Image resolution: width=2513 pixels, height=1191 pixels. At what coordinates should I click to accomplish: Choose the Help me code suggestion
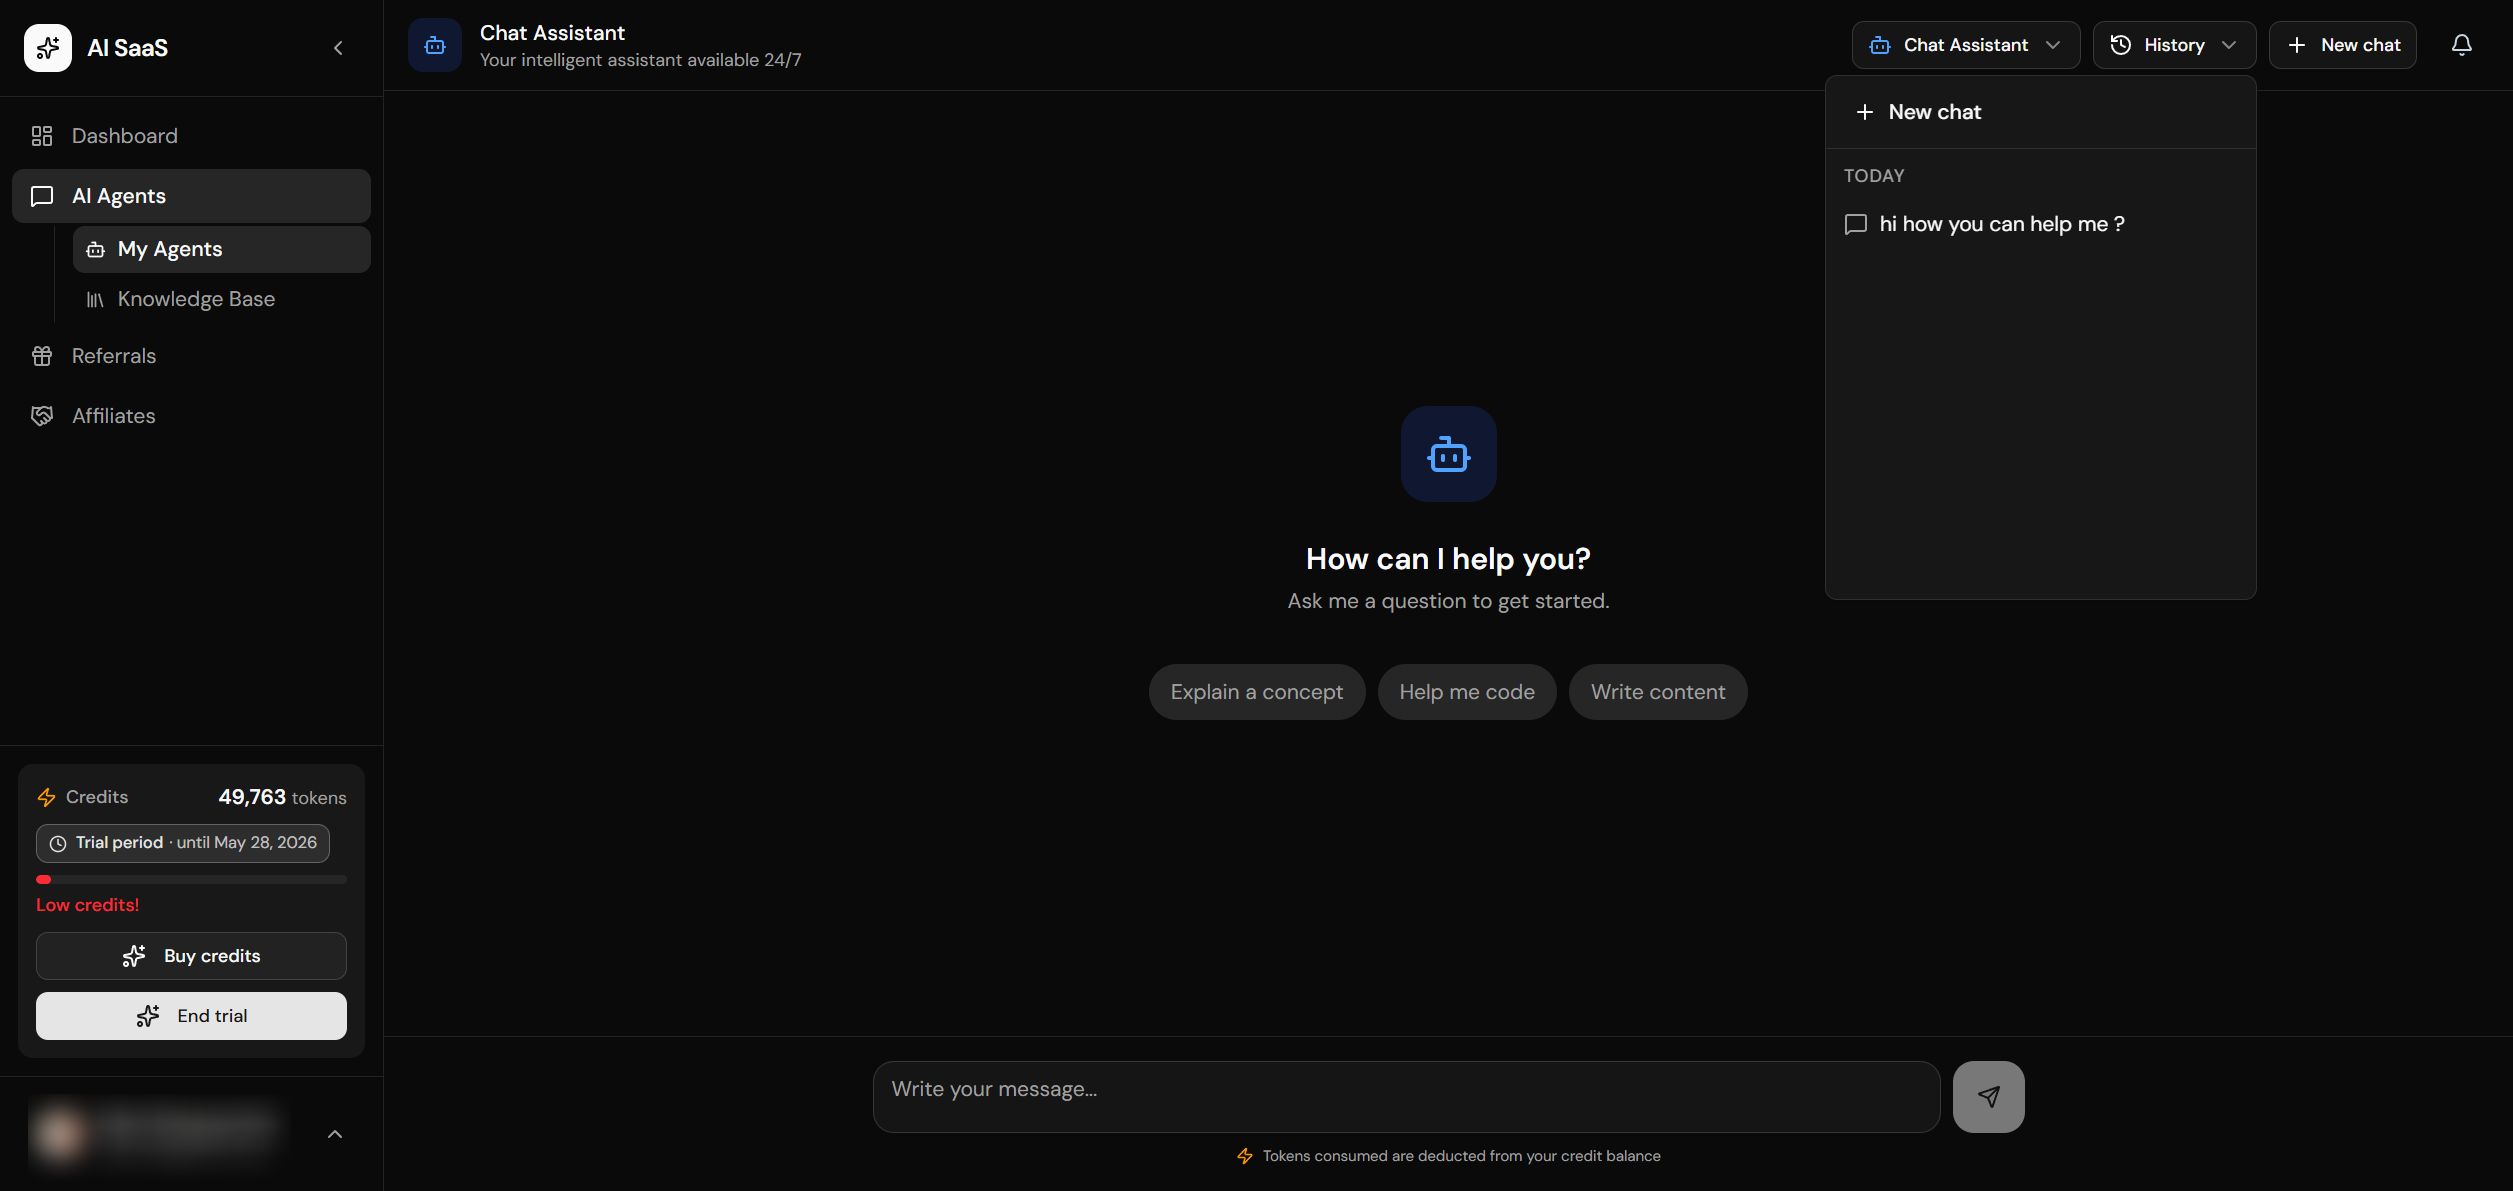[1467, 692]
